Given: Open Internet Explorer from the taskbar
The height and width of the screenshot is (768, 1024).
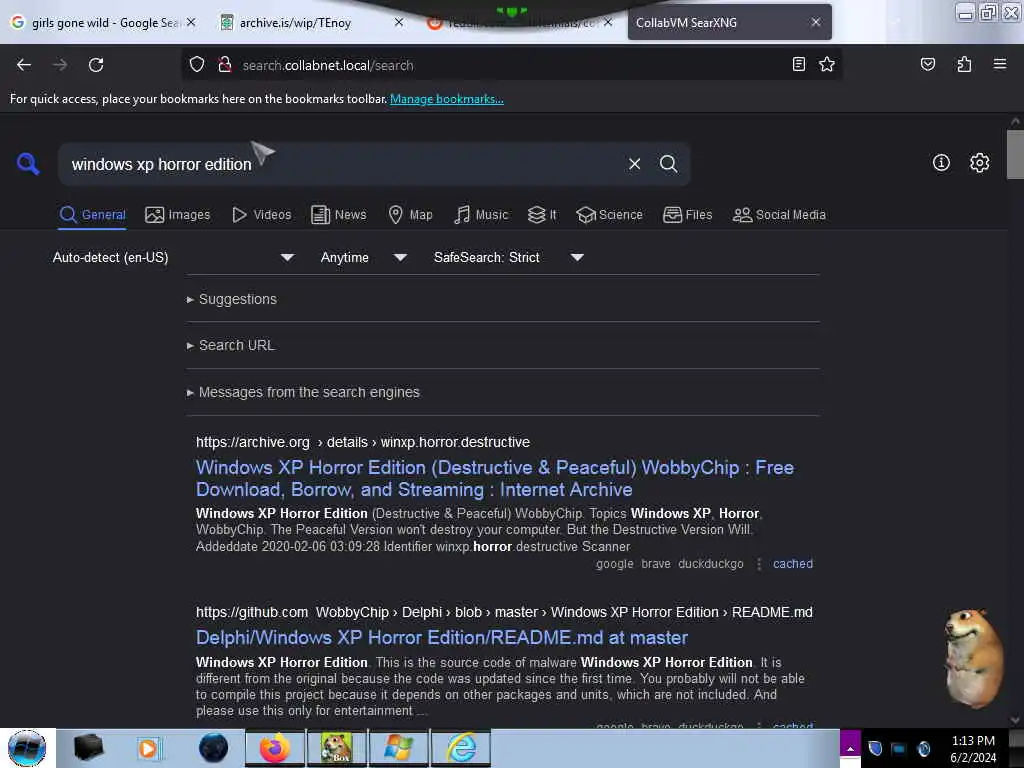Looking at the screenshot, I should click(x=460, y=748).
